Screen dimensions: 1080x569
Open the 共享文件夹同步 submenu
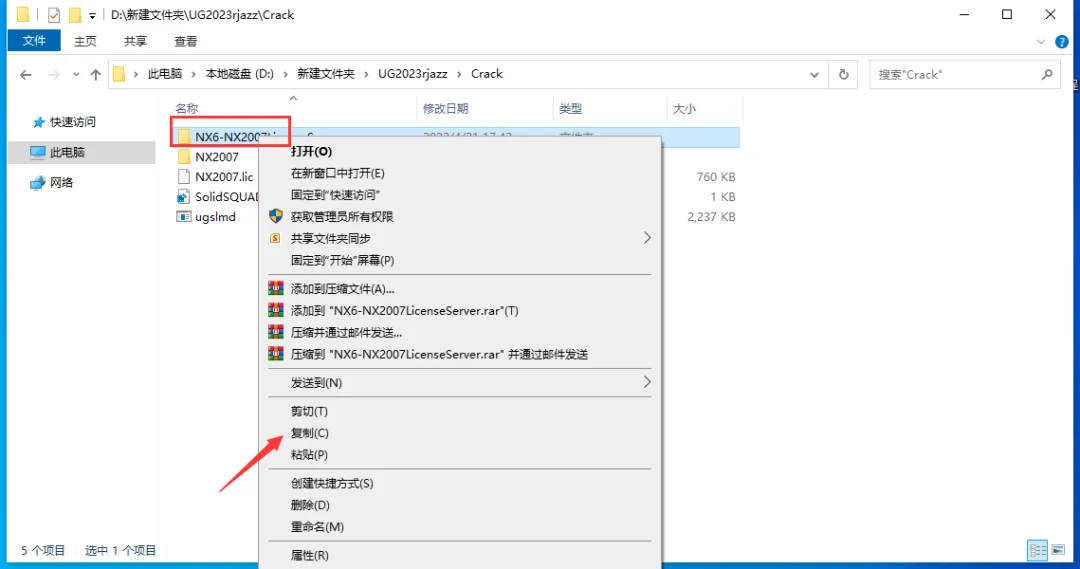point(459,238)
